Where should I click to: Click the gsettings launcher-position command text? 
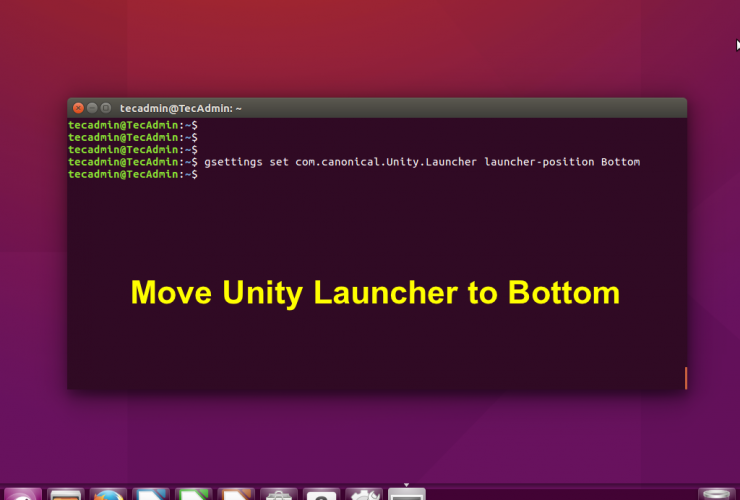tap(421, 161)
